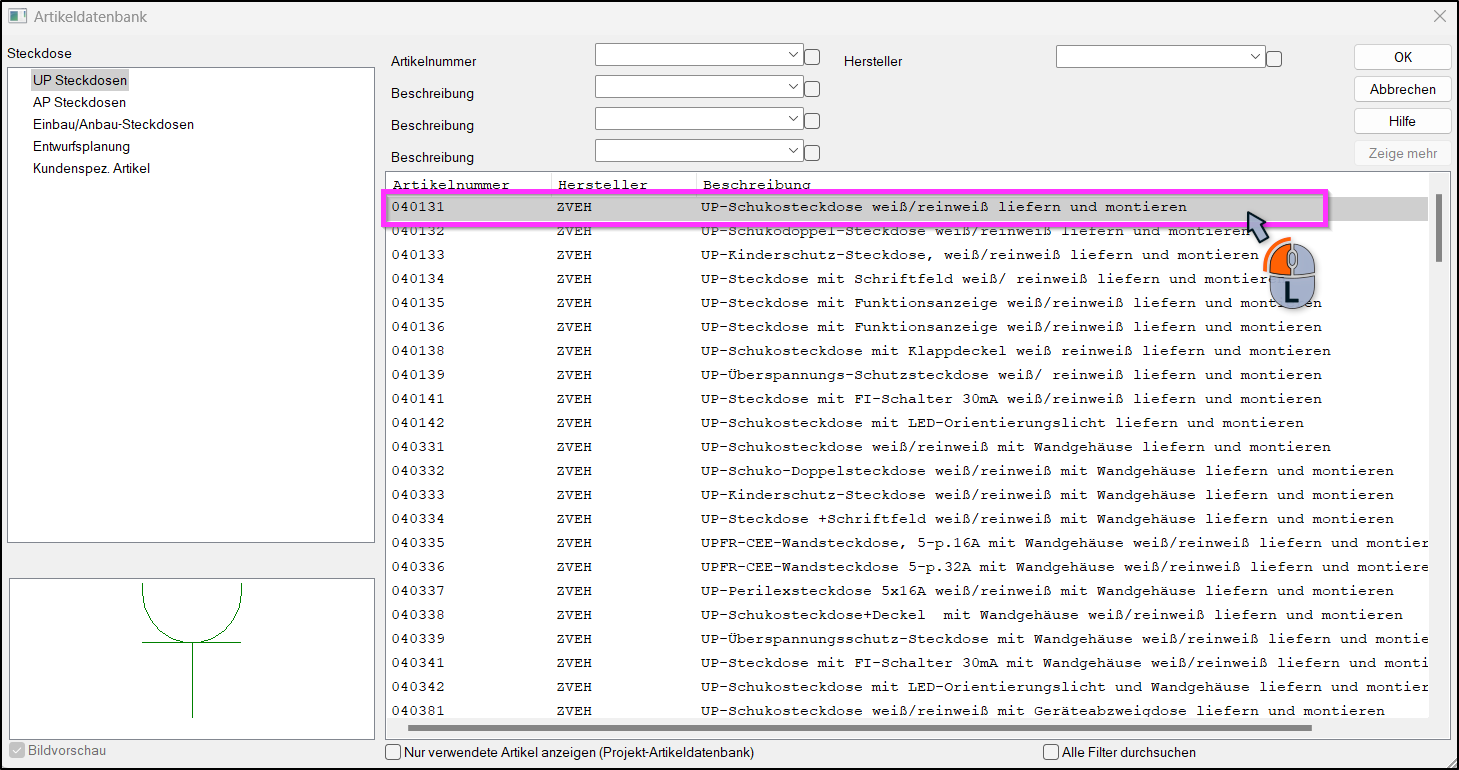Select Kundenspez. Artikel category
This screenshot has width=1459, height=770.
tap(91, 168)
